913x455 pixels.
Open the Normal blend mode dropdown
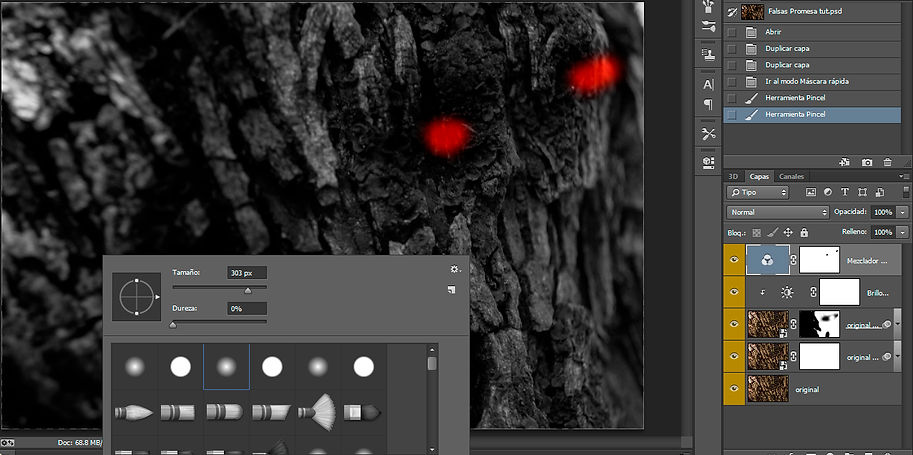point(778,213)
